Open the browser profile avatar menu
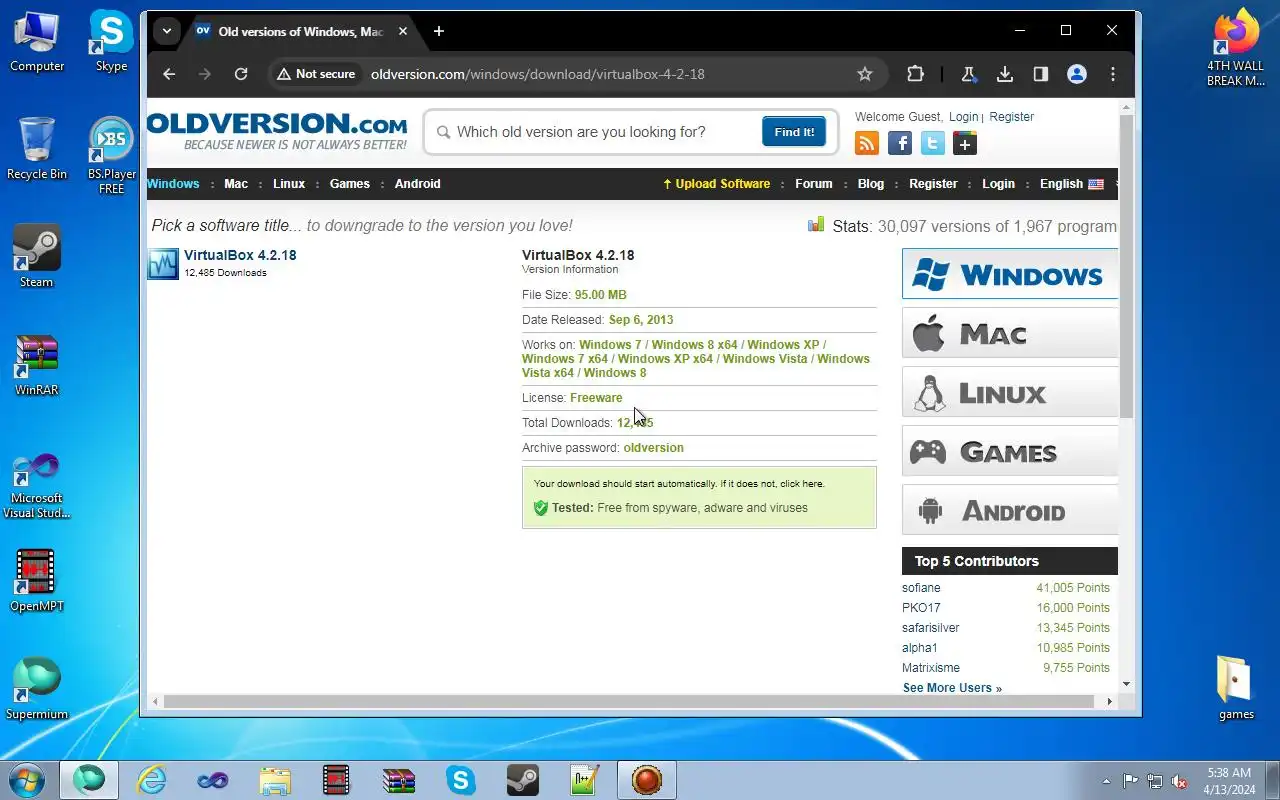This screenshot has width=1280, height=800. pos(1077,74)
